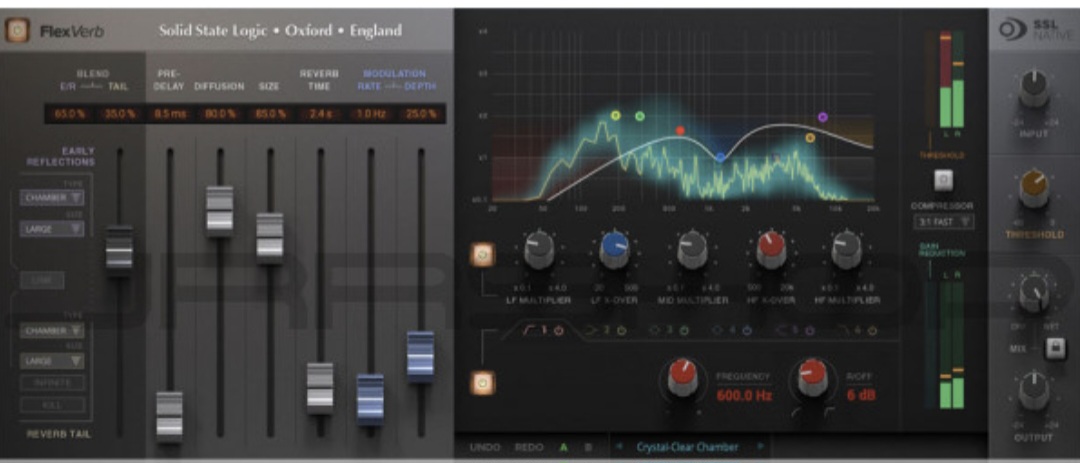The height and width of the screenshot is (463, 1080).
Task: Select the blue EQ node on graph
Action: tap(720, 157)
